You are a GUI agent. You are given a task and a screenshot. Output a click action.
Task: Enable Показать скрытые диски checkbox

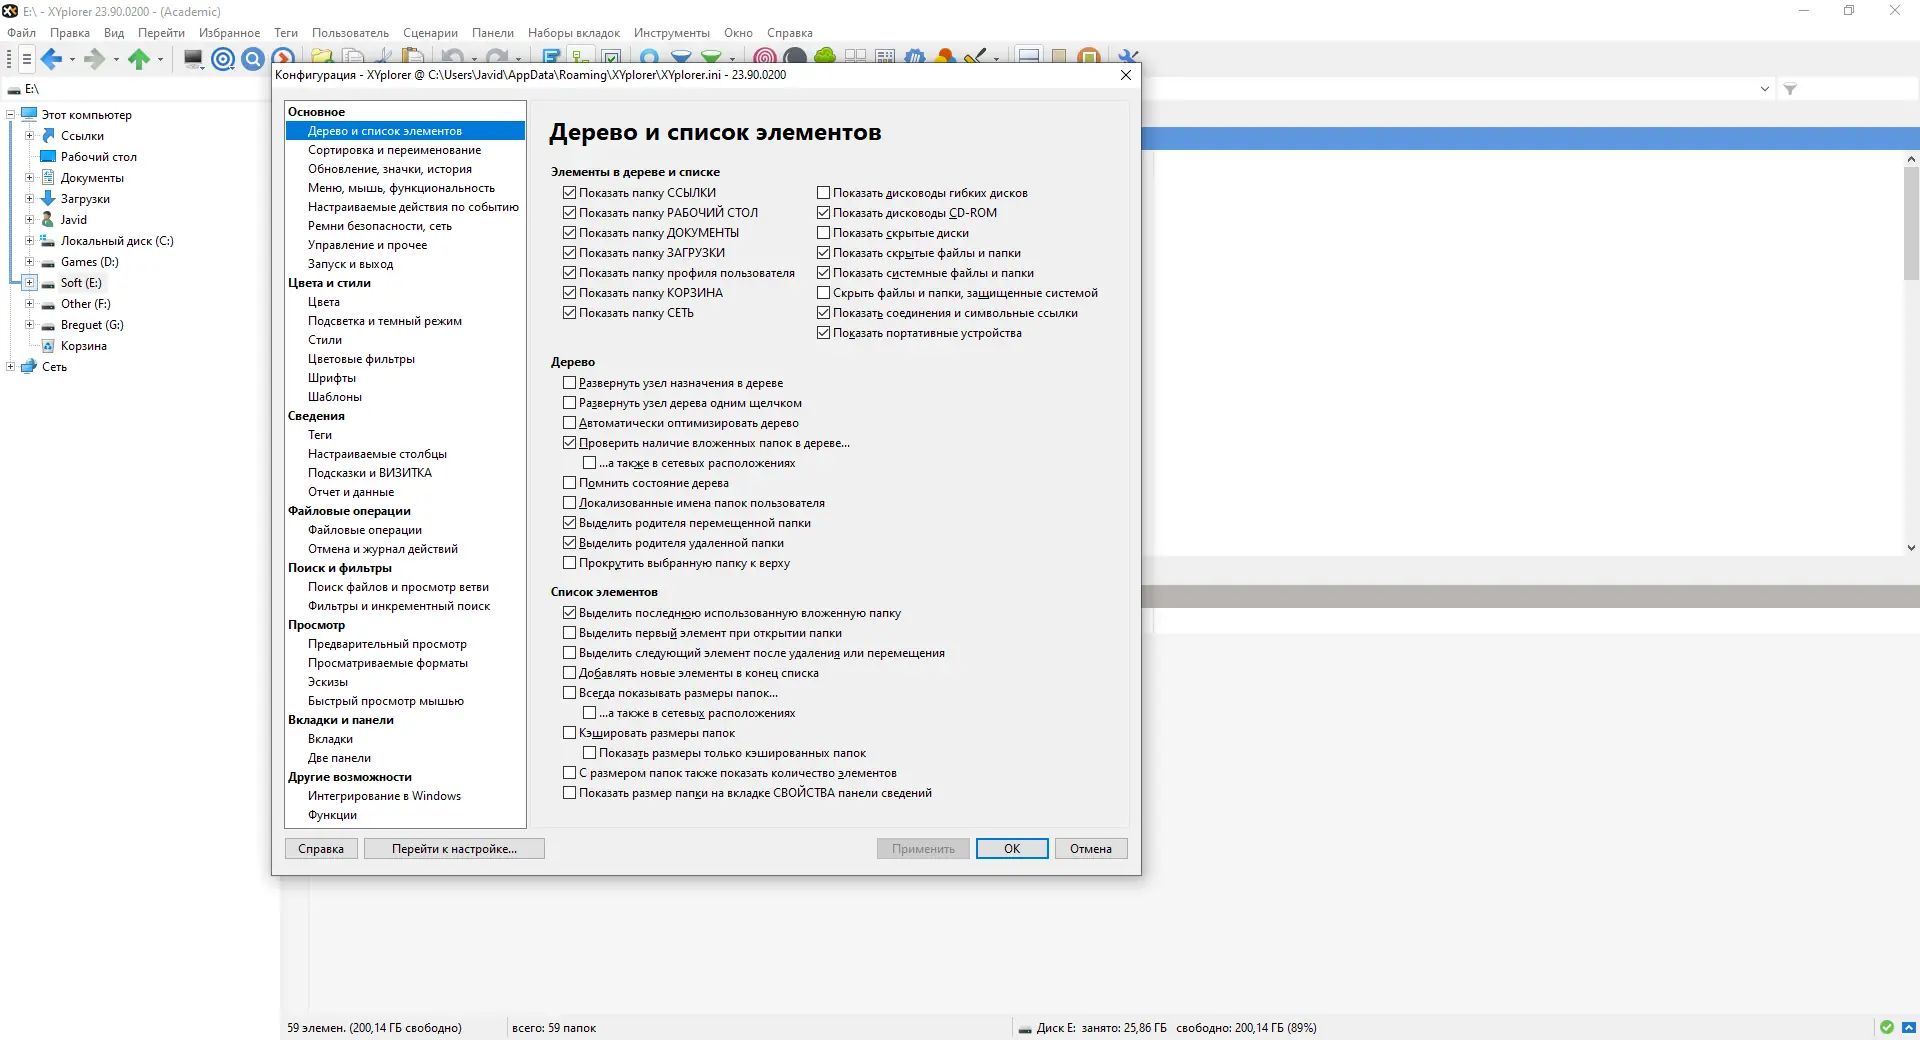[823, 232]
